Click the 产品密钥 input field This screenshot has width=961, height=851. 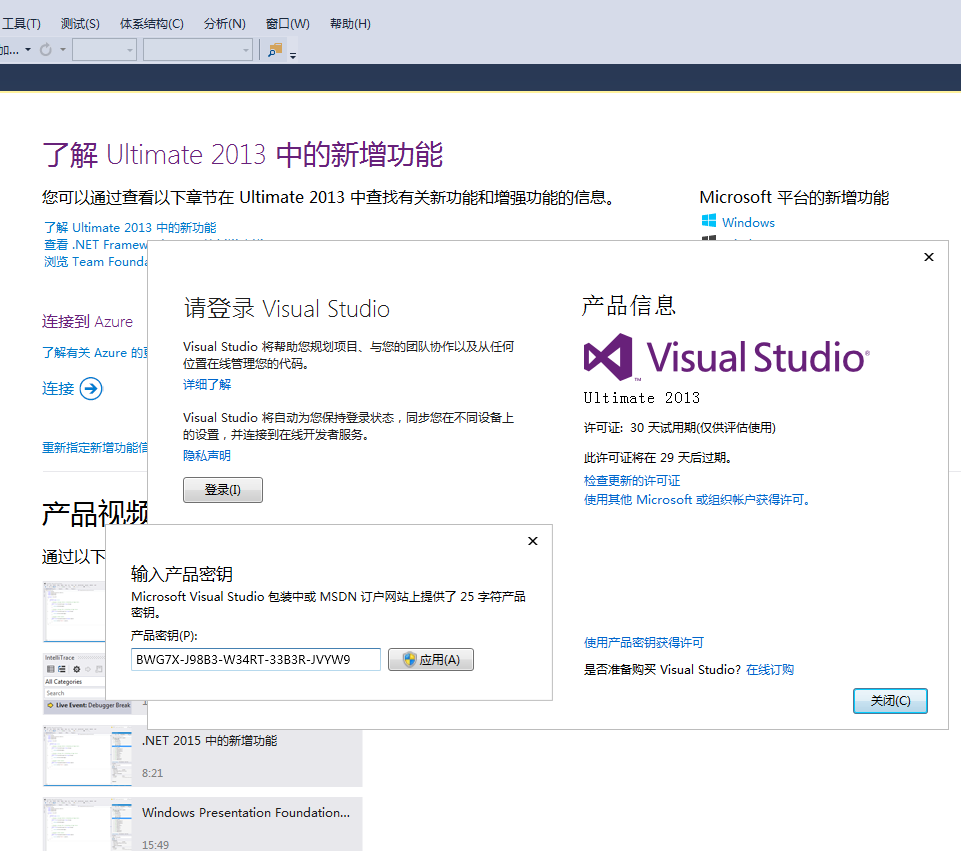point(256,660)
